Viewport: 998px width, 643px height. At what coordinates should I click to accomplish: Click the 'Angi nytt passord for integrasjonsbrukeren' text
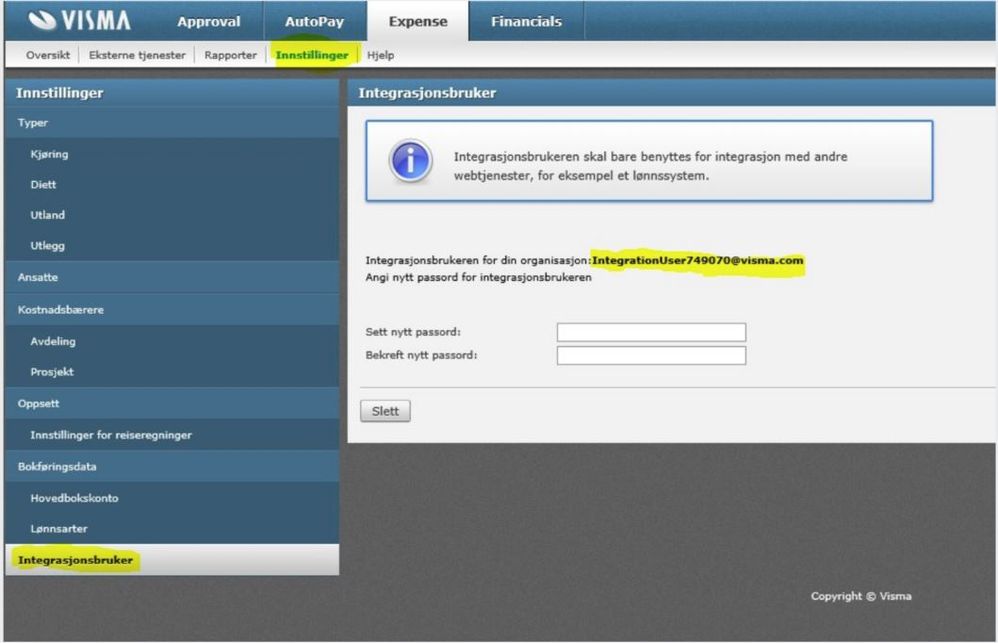click(x=478, y=278)
